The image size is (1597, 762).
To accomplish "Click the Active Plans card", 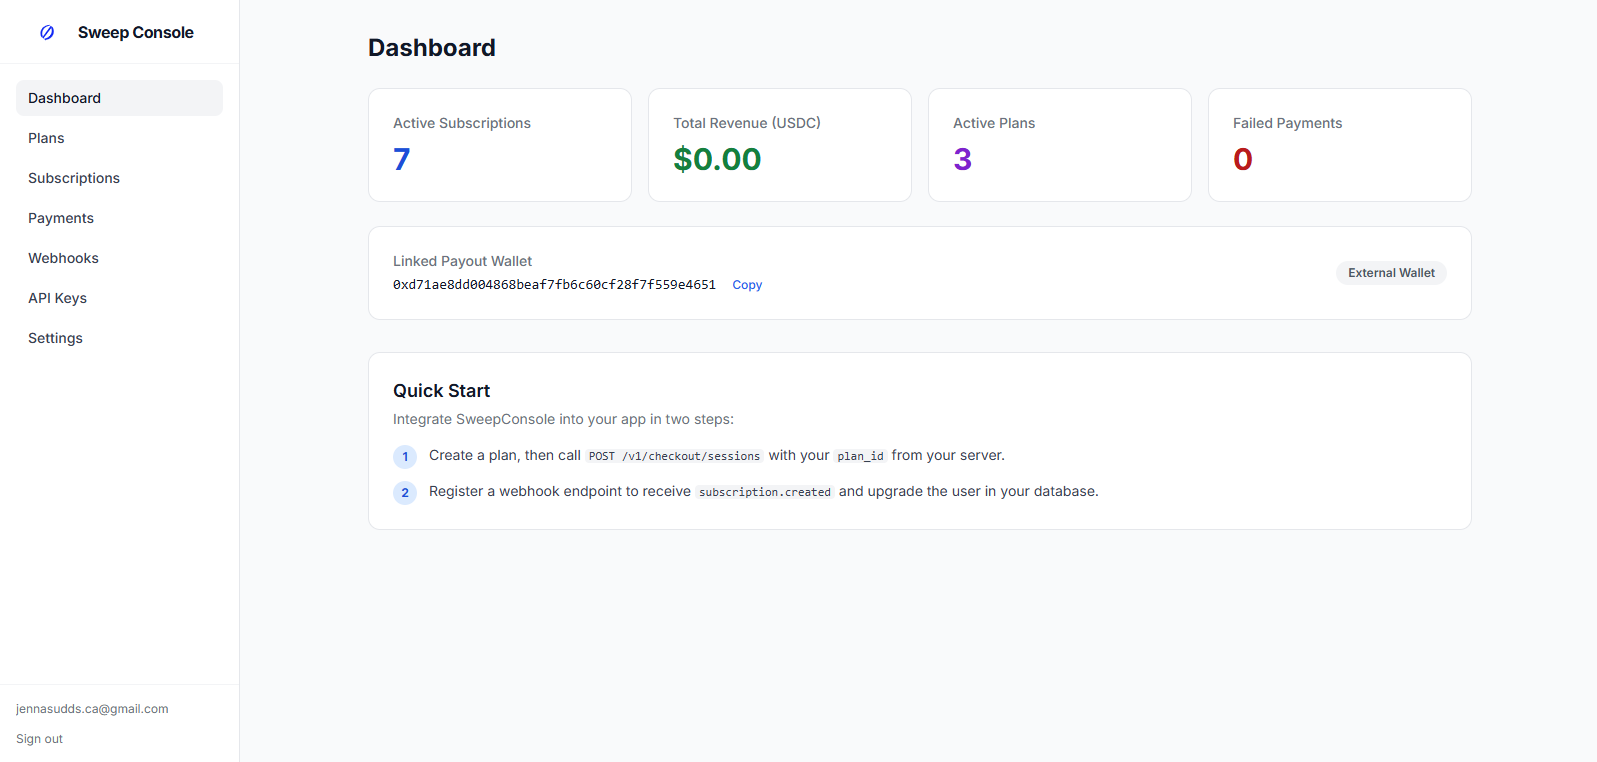I will coord(1060,145).
